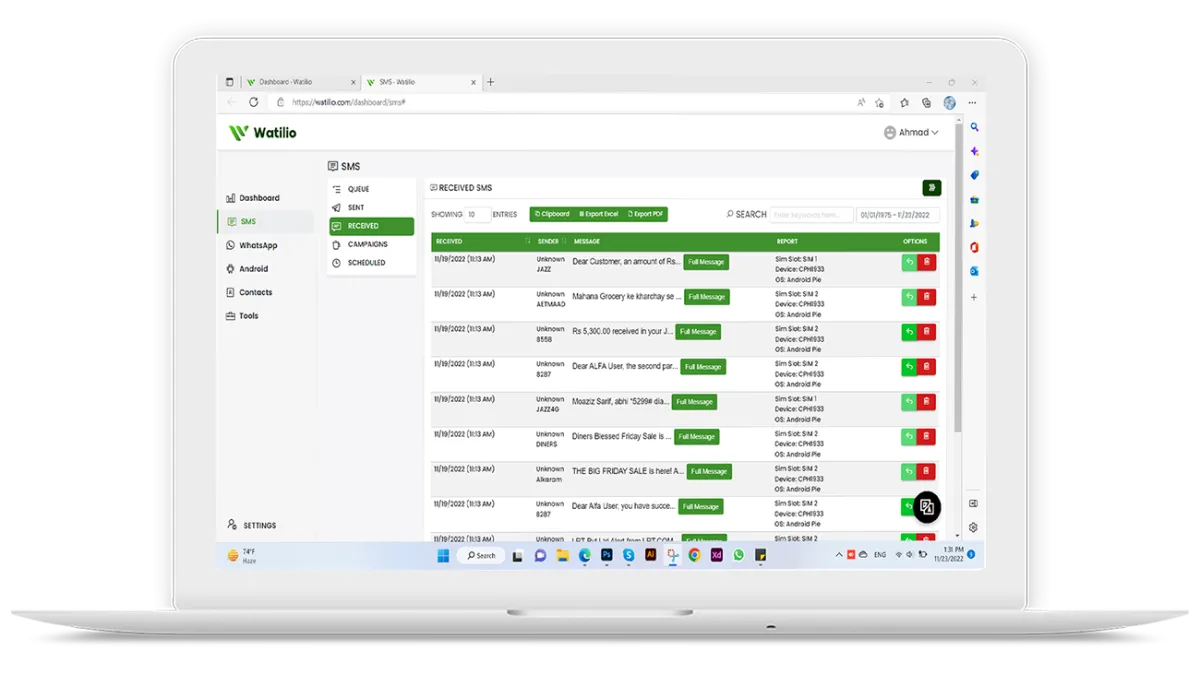Reply to the JAZZ sender message
The image size is (1200, 674).
click(x=909, y=262)
